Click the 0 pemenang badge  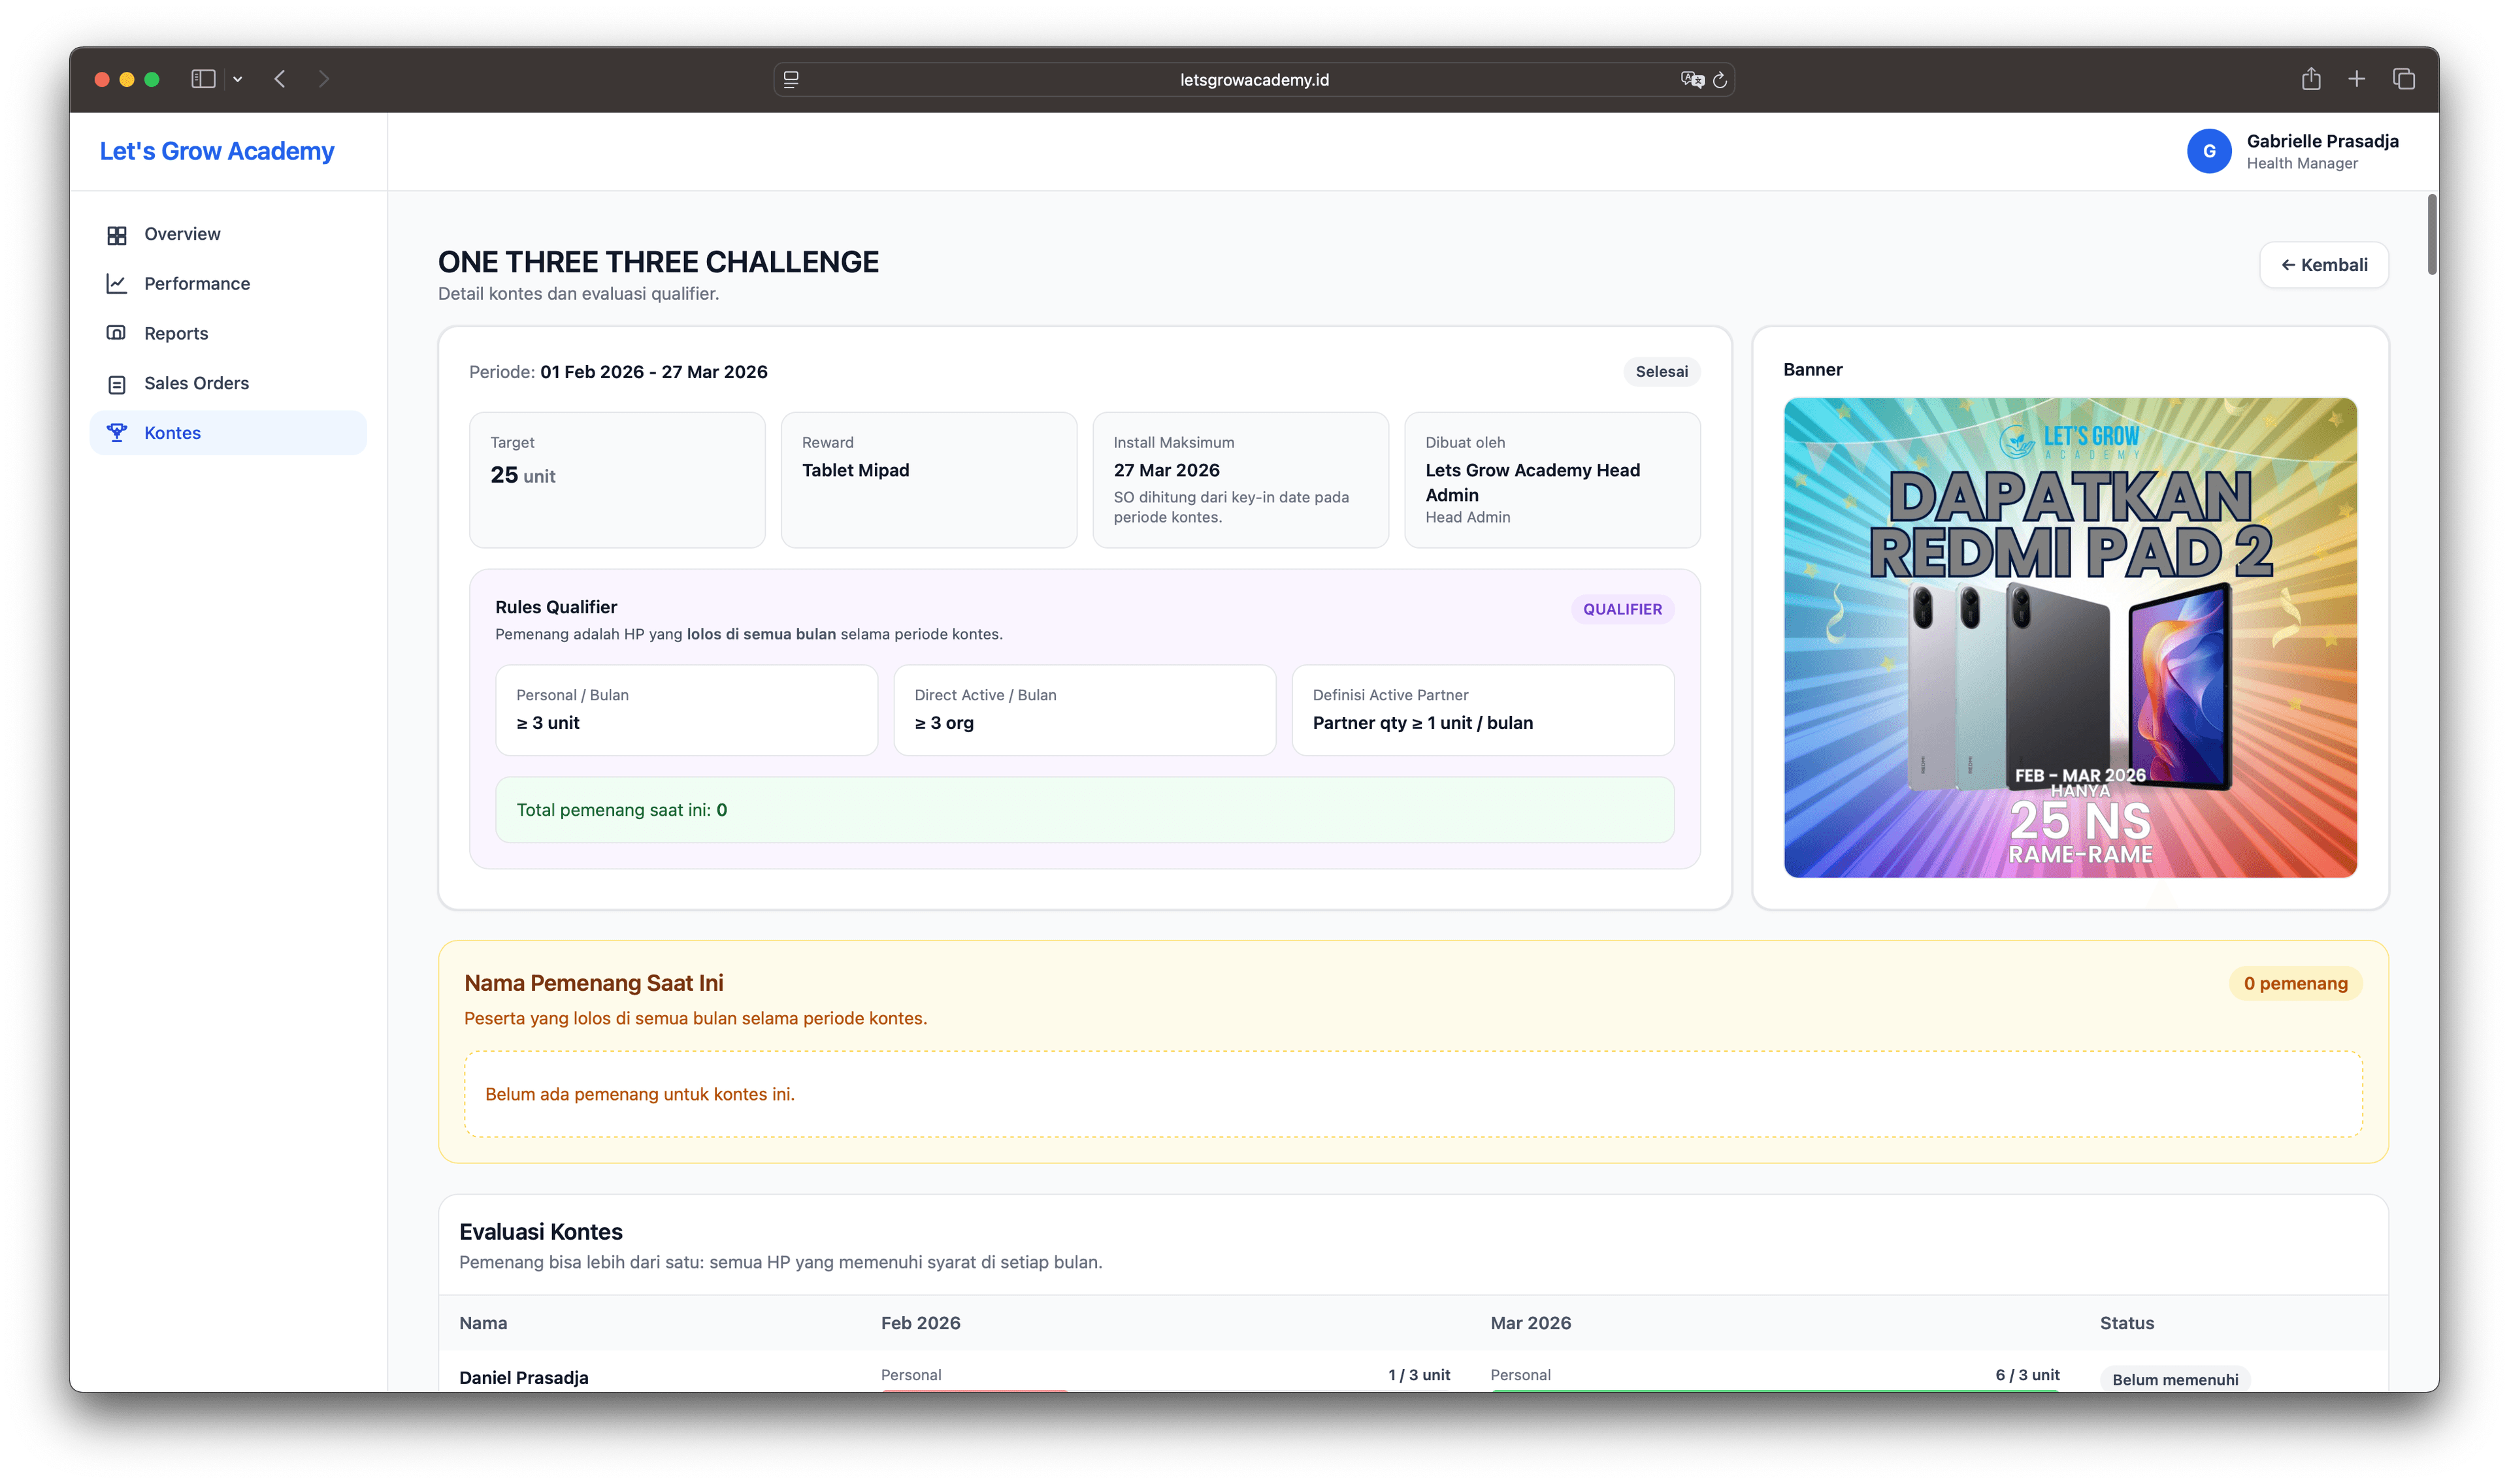2295,984
